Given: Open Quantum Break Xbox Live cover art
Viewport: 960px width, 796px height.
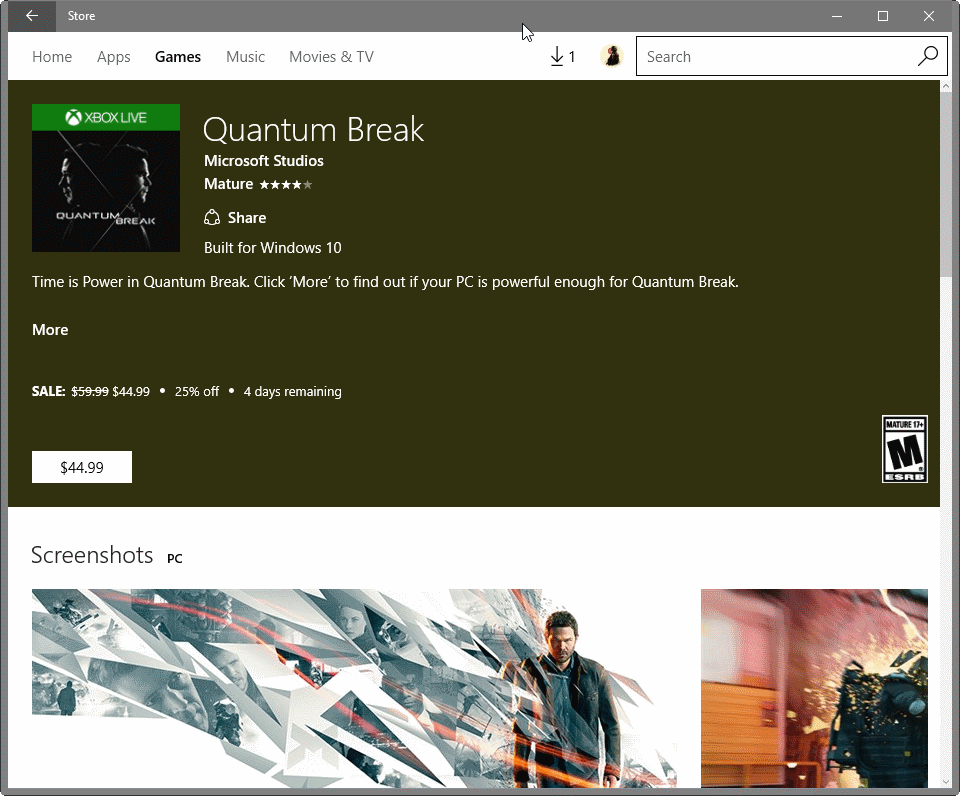Looking at the screenshot, I should [x=106, y=178].
